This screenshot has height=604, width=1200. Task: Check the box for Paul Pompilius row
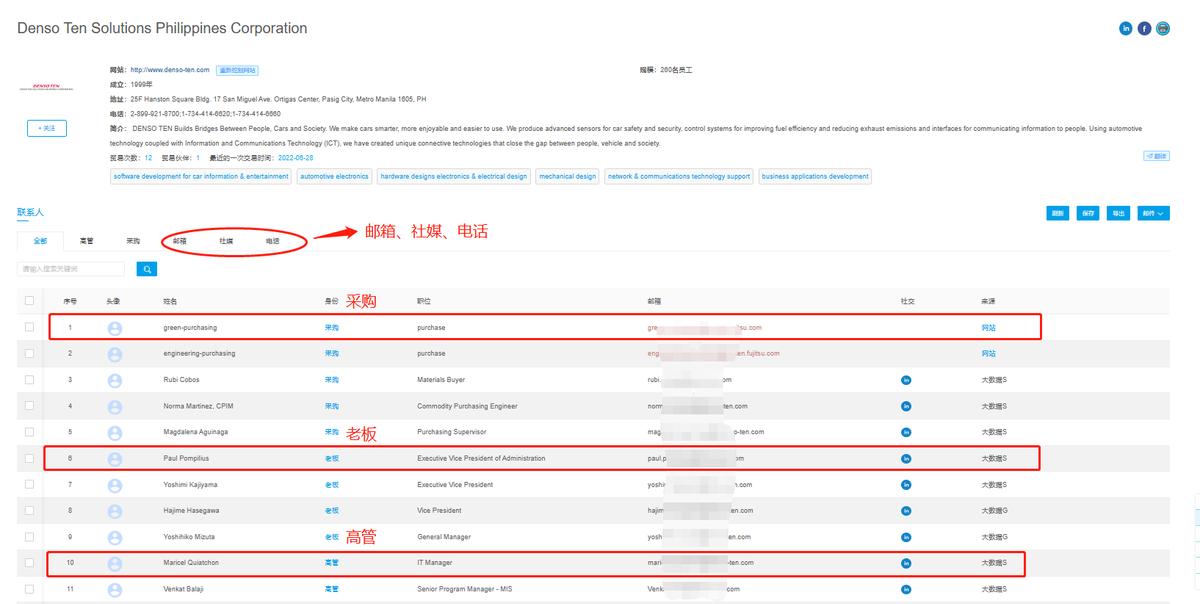point(29,458)
